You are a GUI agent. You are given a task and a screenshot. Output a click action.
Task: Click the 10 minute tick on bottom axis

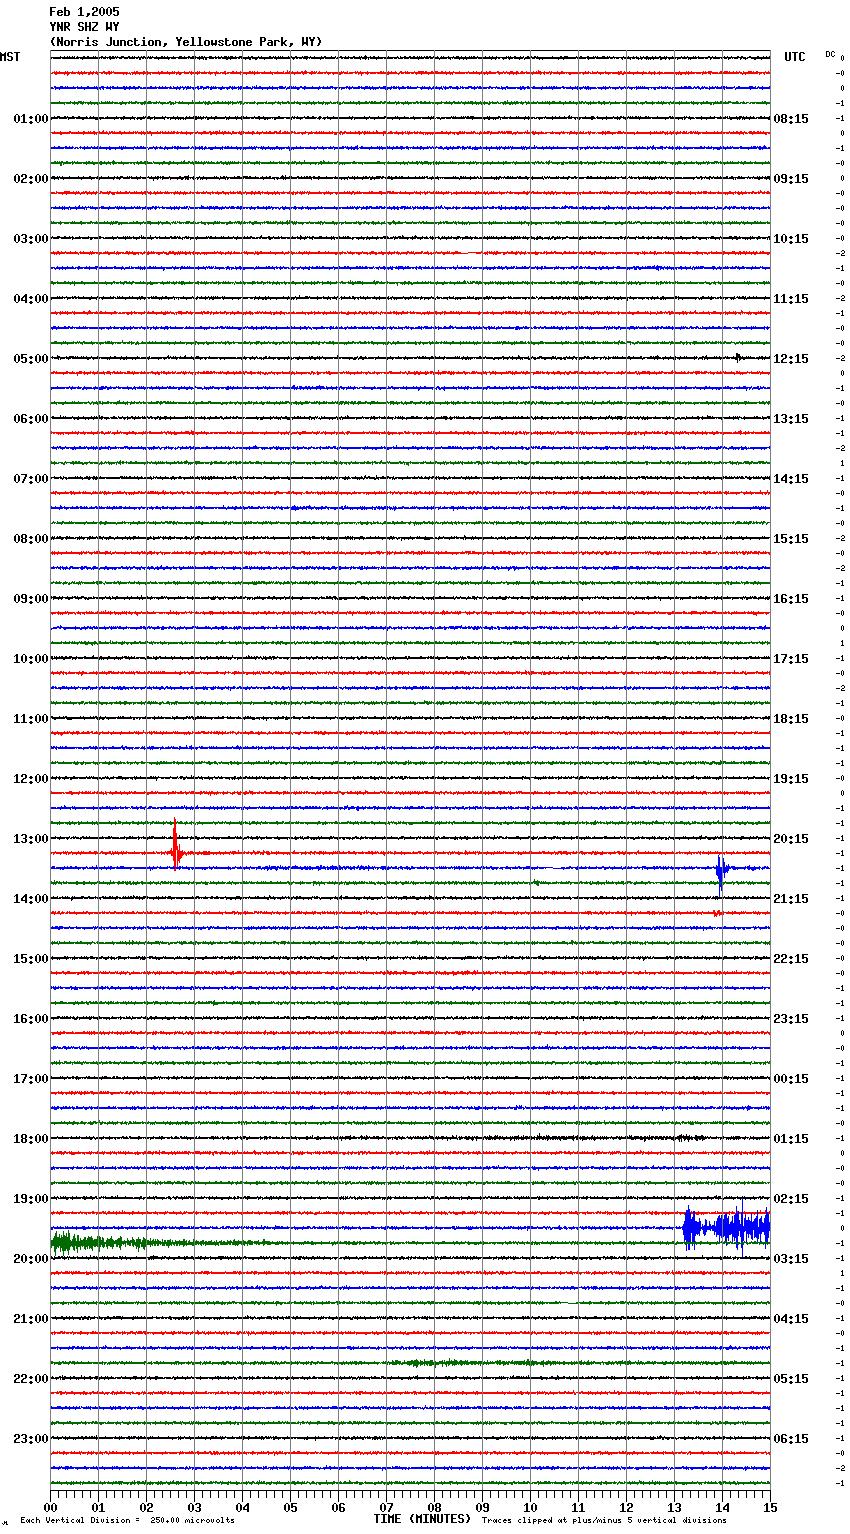(530, 1507)
